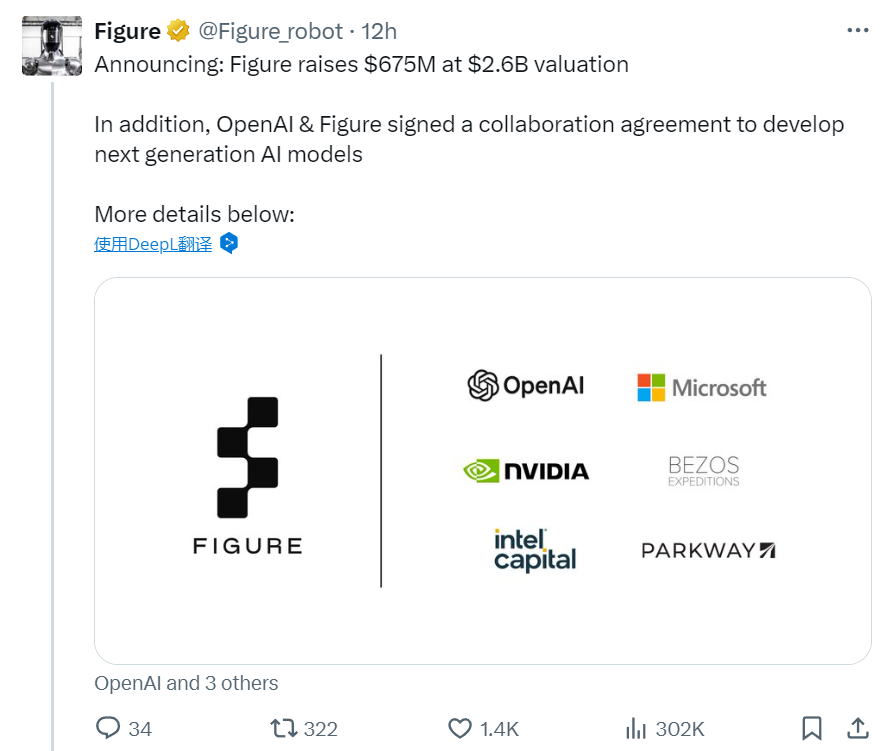
Task: Click the DeepL logo icon
Action: coord(229,243)
